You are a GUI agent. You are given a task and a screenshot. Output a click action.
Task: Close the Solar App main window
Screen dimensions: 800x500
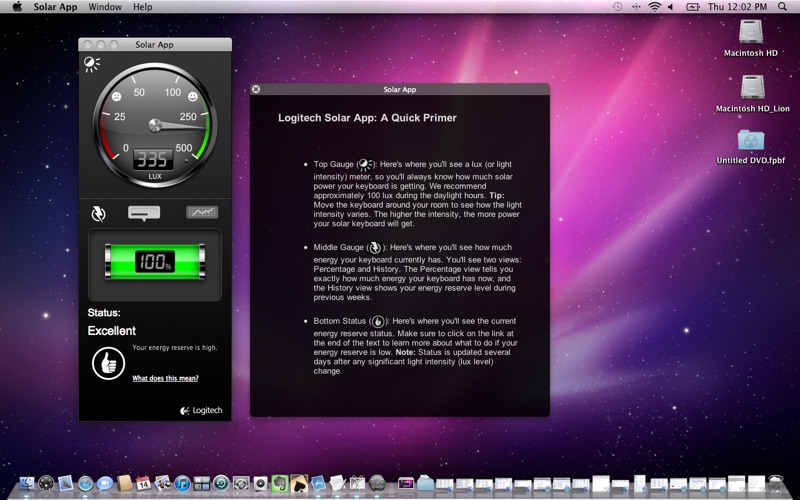(x=87, y=45)
